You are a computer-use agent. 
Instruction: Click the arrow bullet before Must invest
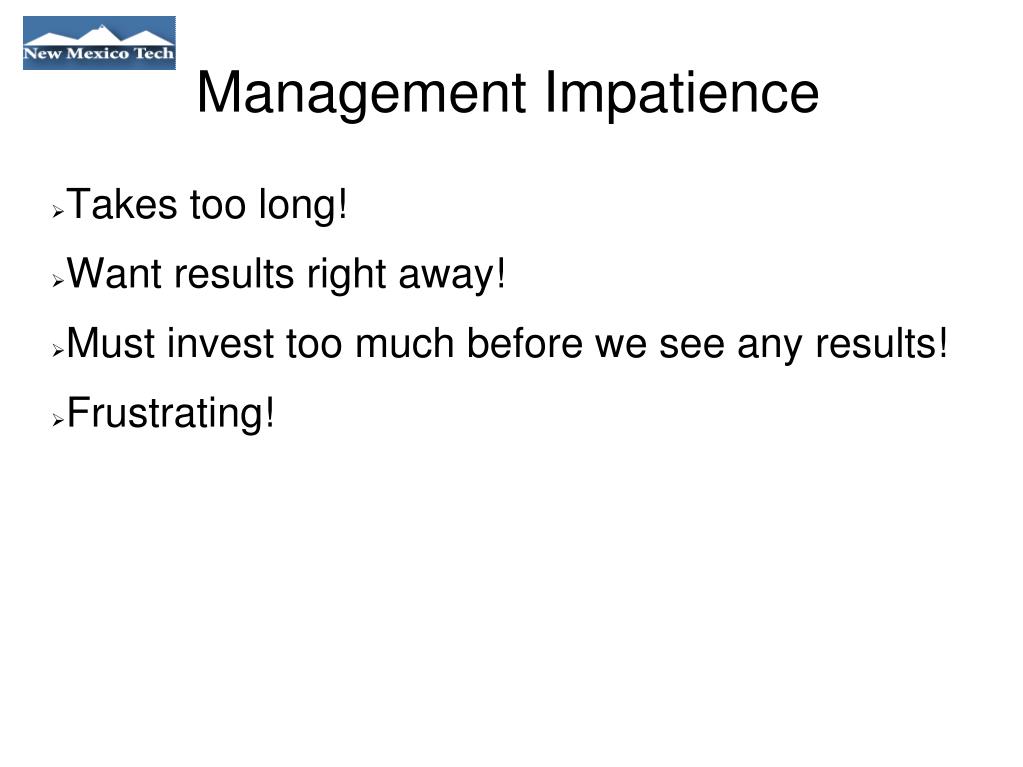(58, 351)
